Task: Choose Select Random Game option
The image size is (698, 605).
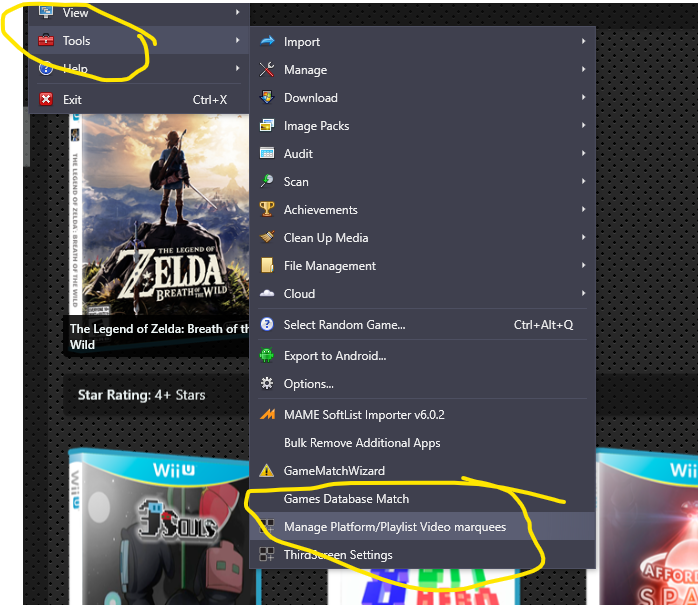Action: [x=344, y=325]
